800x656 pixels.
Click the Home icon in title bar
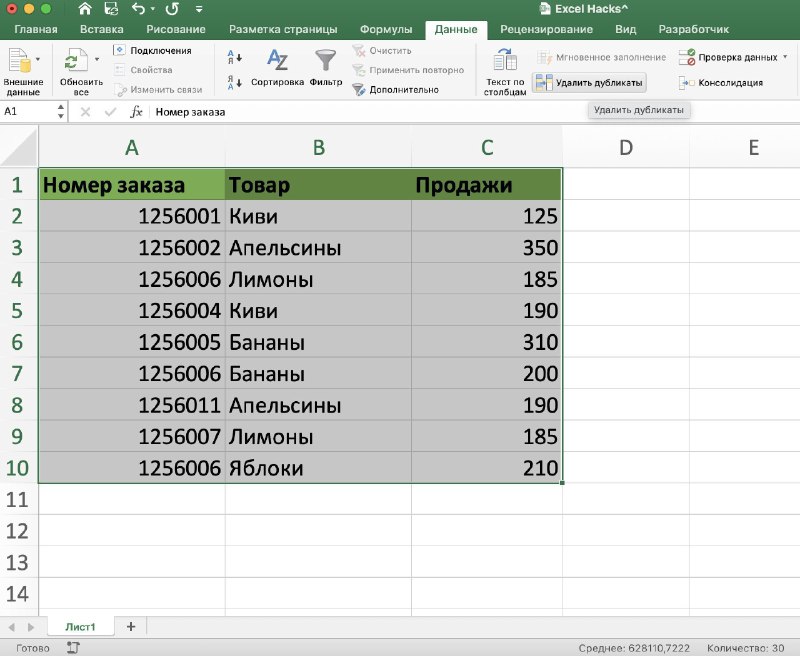[85, 9]
